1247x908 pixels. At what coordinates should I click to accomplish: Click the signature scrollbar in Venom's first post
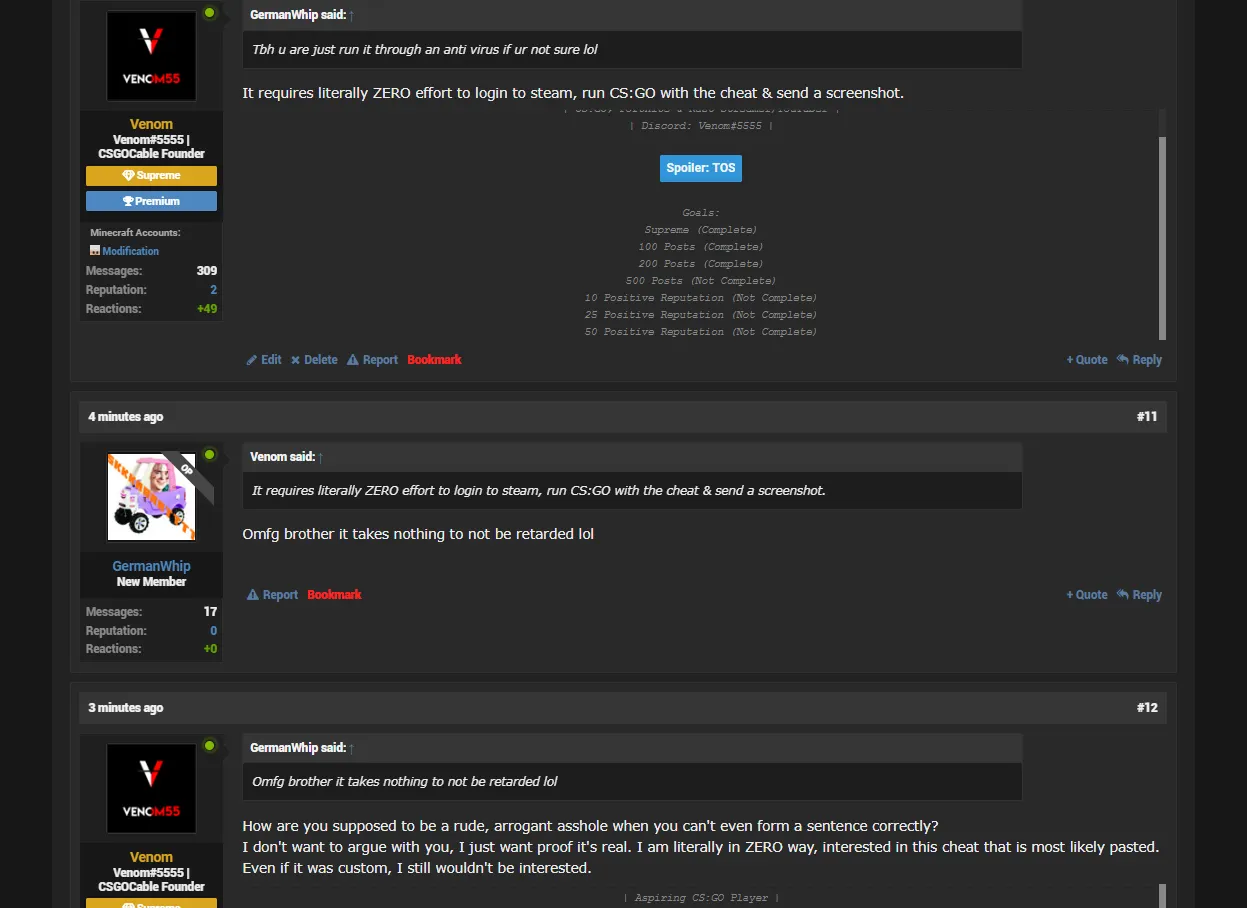[x=1162, y=238]
